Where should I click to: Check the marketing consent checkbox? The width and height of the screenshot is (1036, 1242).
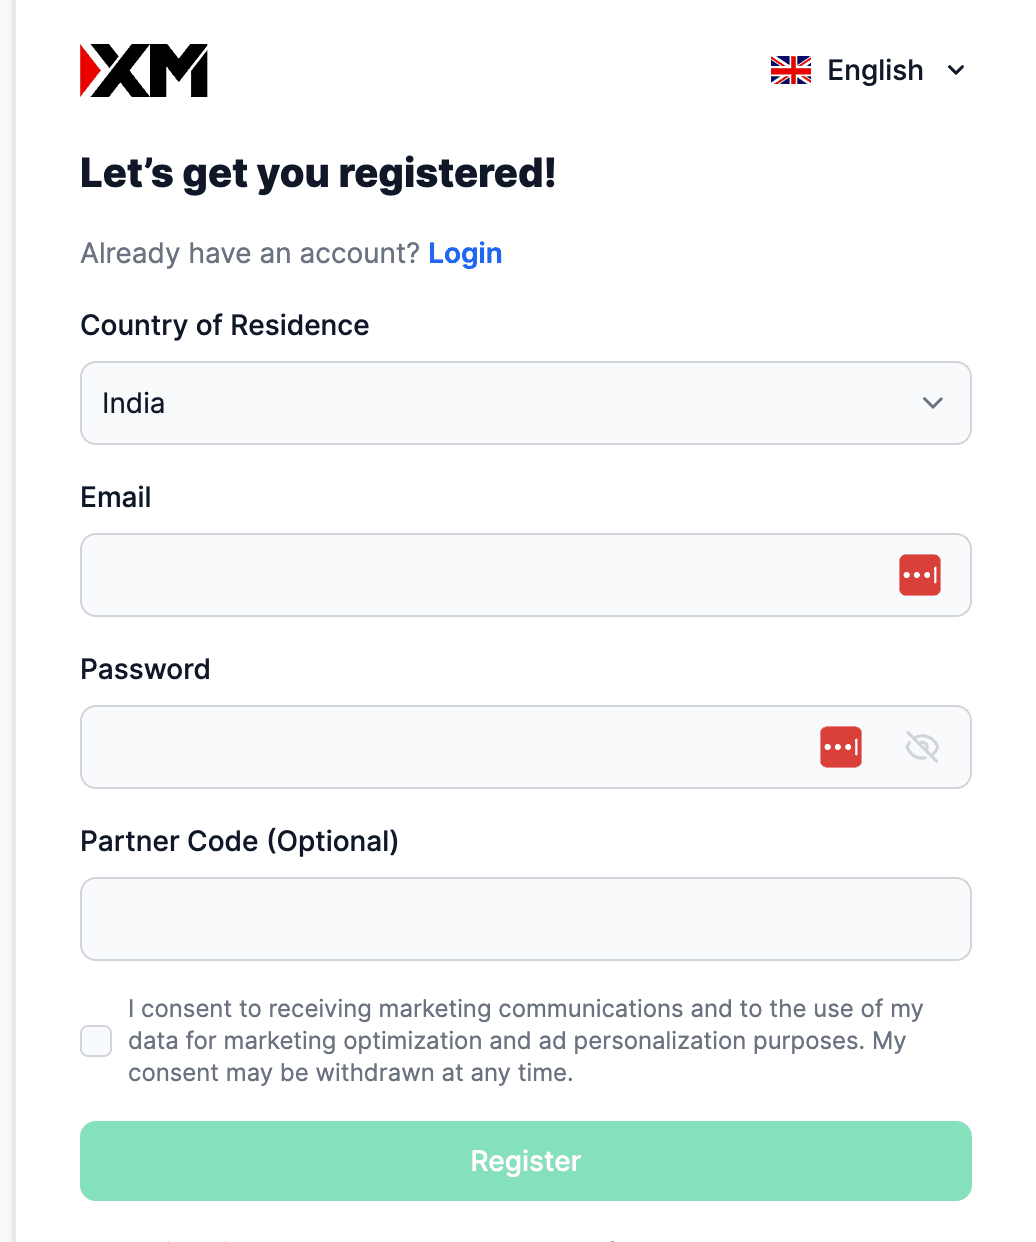tap(96, 1041)
